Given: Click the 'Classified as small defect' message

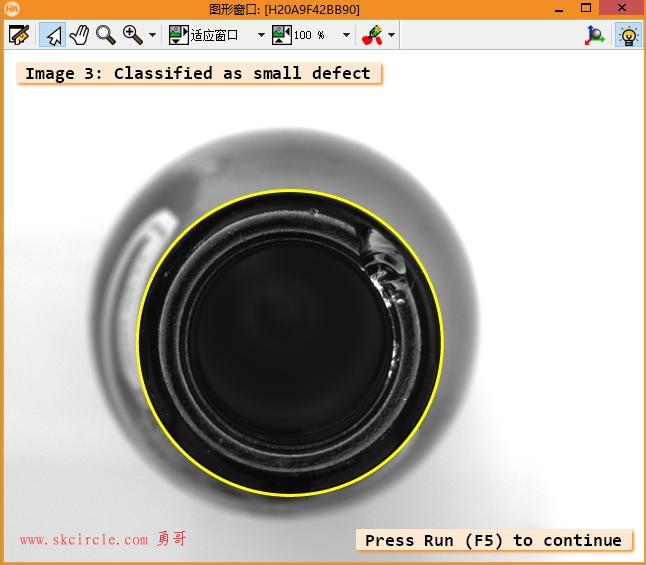Looking at the screenshot, I should (199, 73).
